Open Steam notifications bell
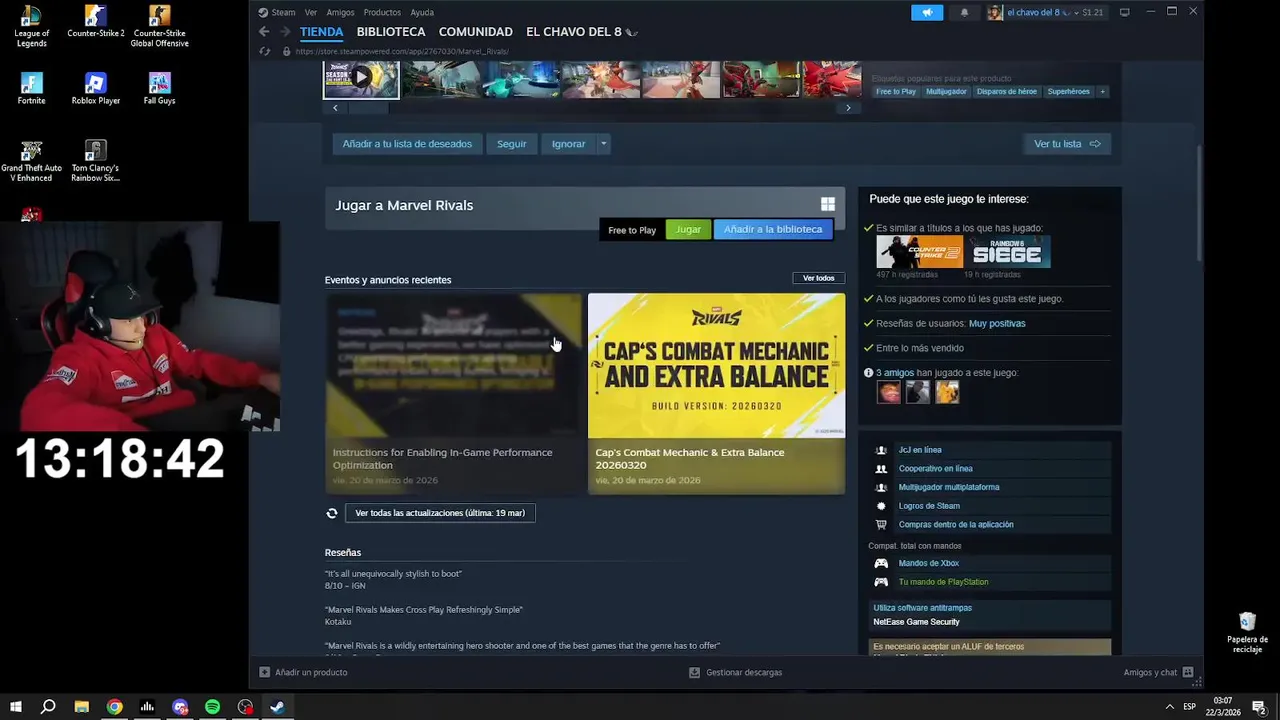Screen dimensions: 1280x720 964,12
